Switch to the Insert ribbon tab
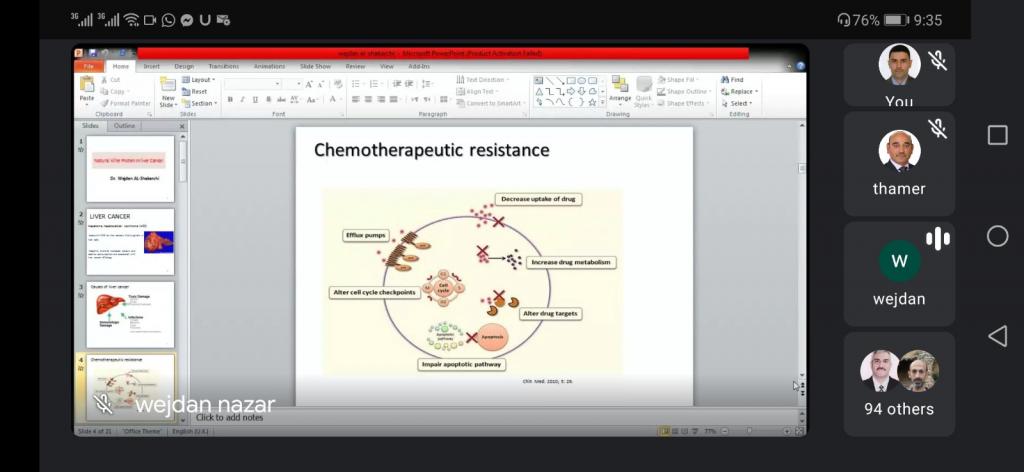Viewport: 1024px width, 472px height. pyautogui.click(x=151, y=66)
